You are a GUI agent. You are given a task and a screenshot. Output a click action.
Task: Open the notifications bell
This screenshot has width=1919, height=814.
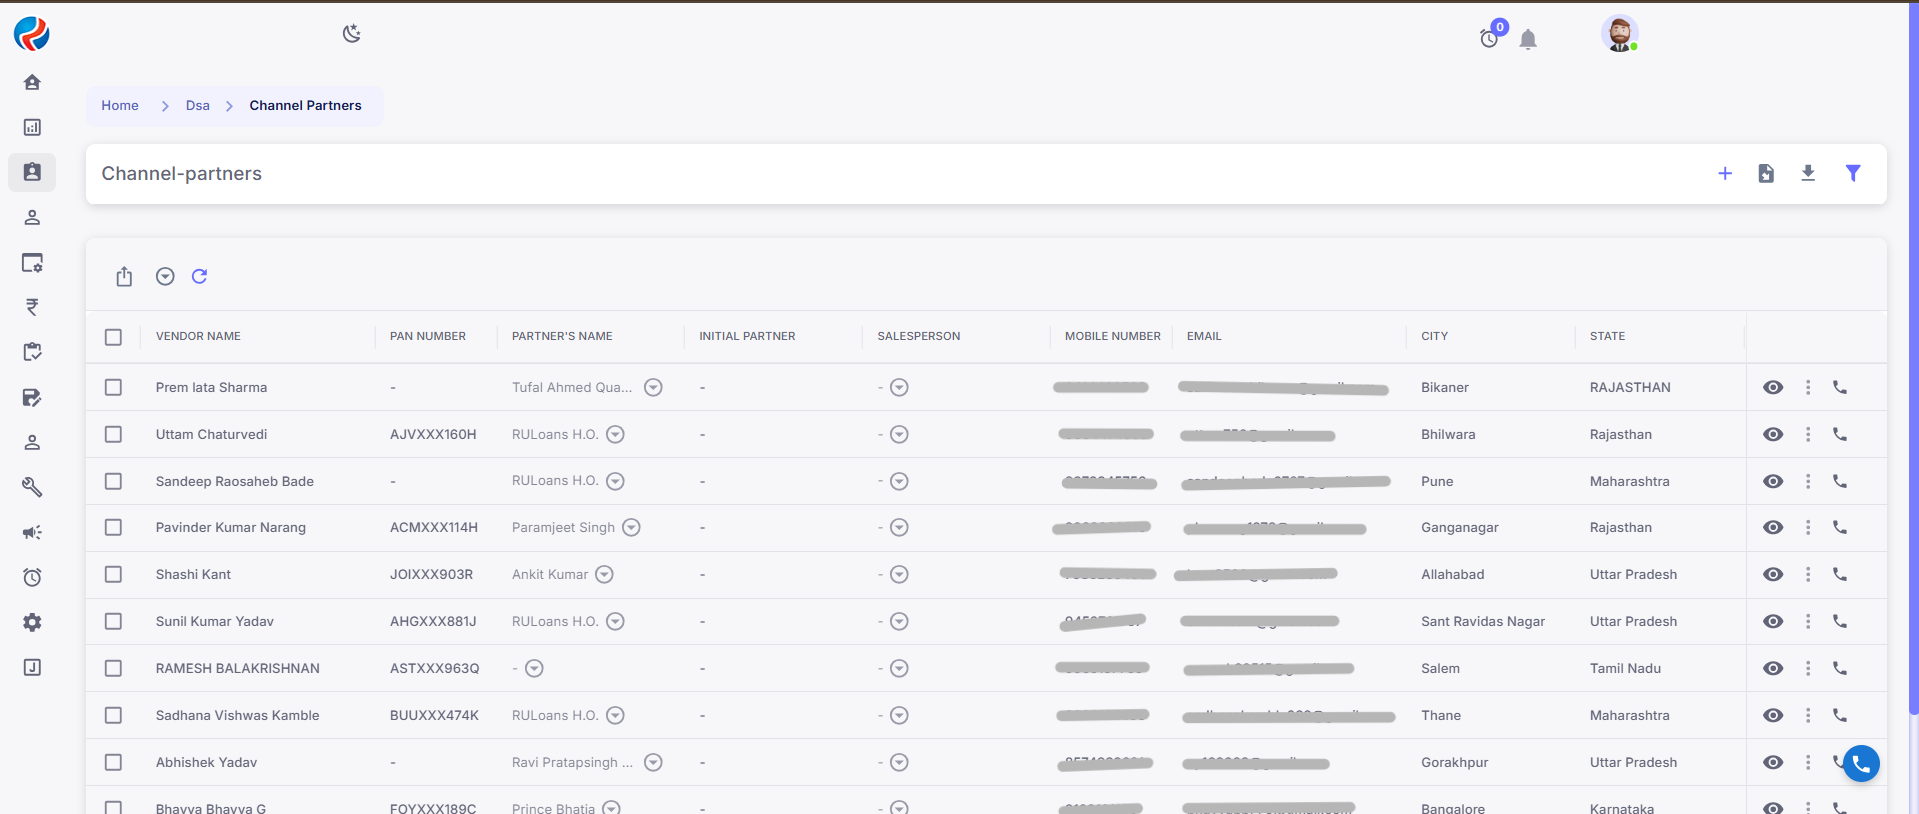click(1527, 40)
